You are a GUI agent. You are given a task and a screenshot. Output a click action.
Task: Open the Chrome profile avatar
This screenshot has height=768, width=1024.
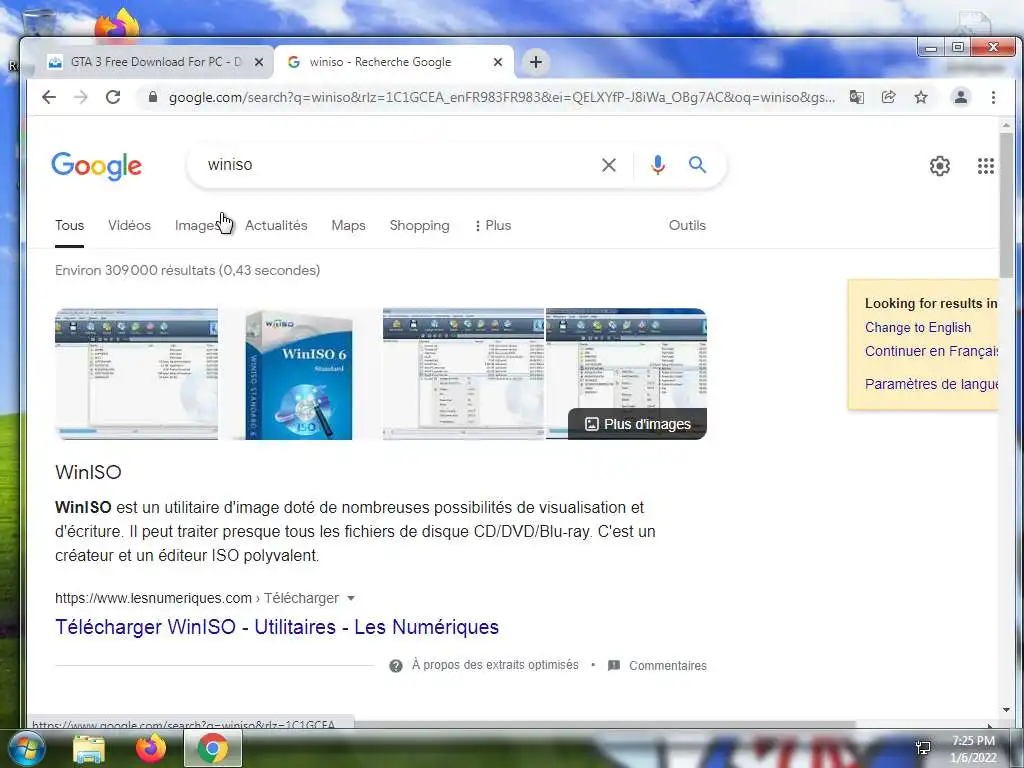coord(961,97)
